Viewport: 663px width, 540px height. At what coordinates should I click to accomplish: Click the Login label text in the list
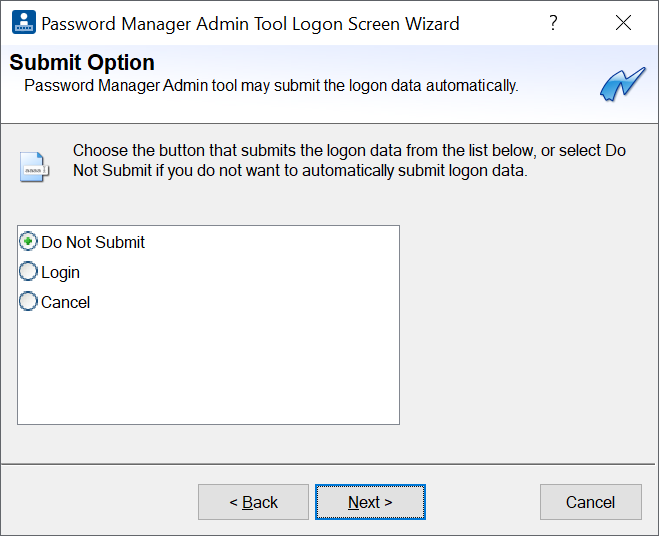(x=60, y=272)
